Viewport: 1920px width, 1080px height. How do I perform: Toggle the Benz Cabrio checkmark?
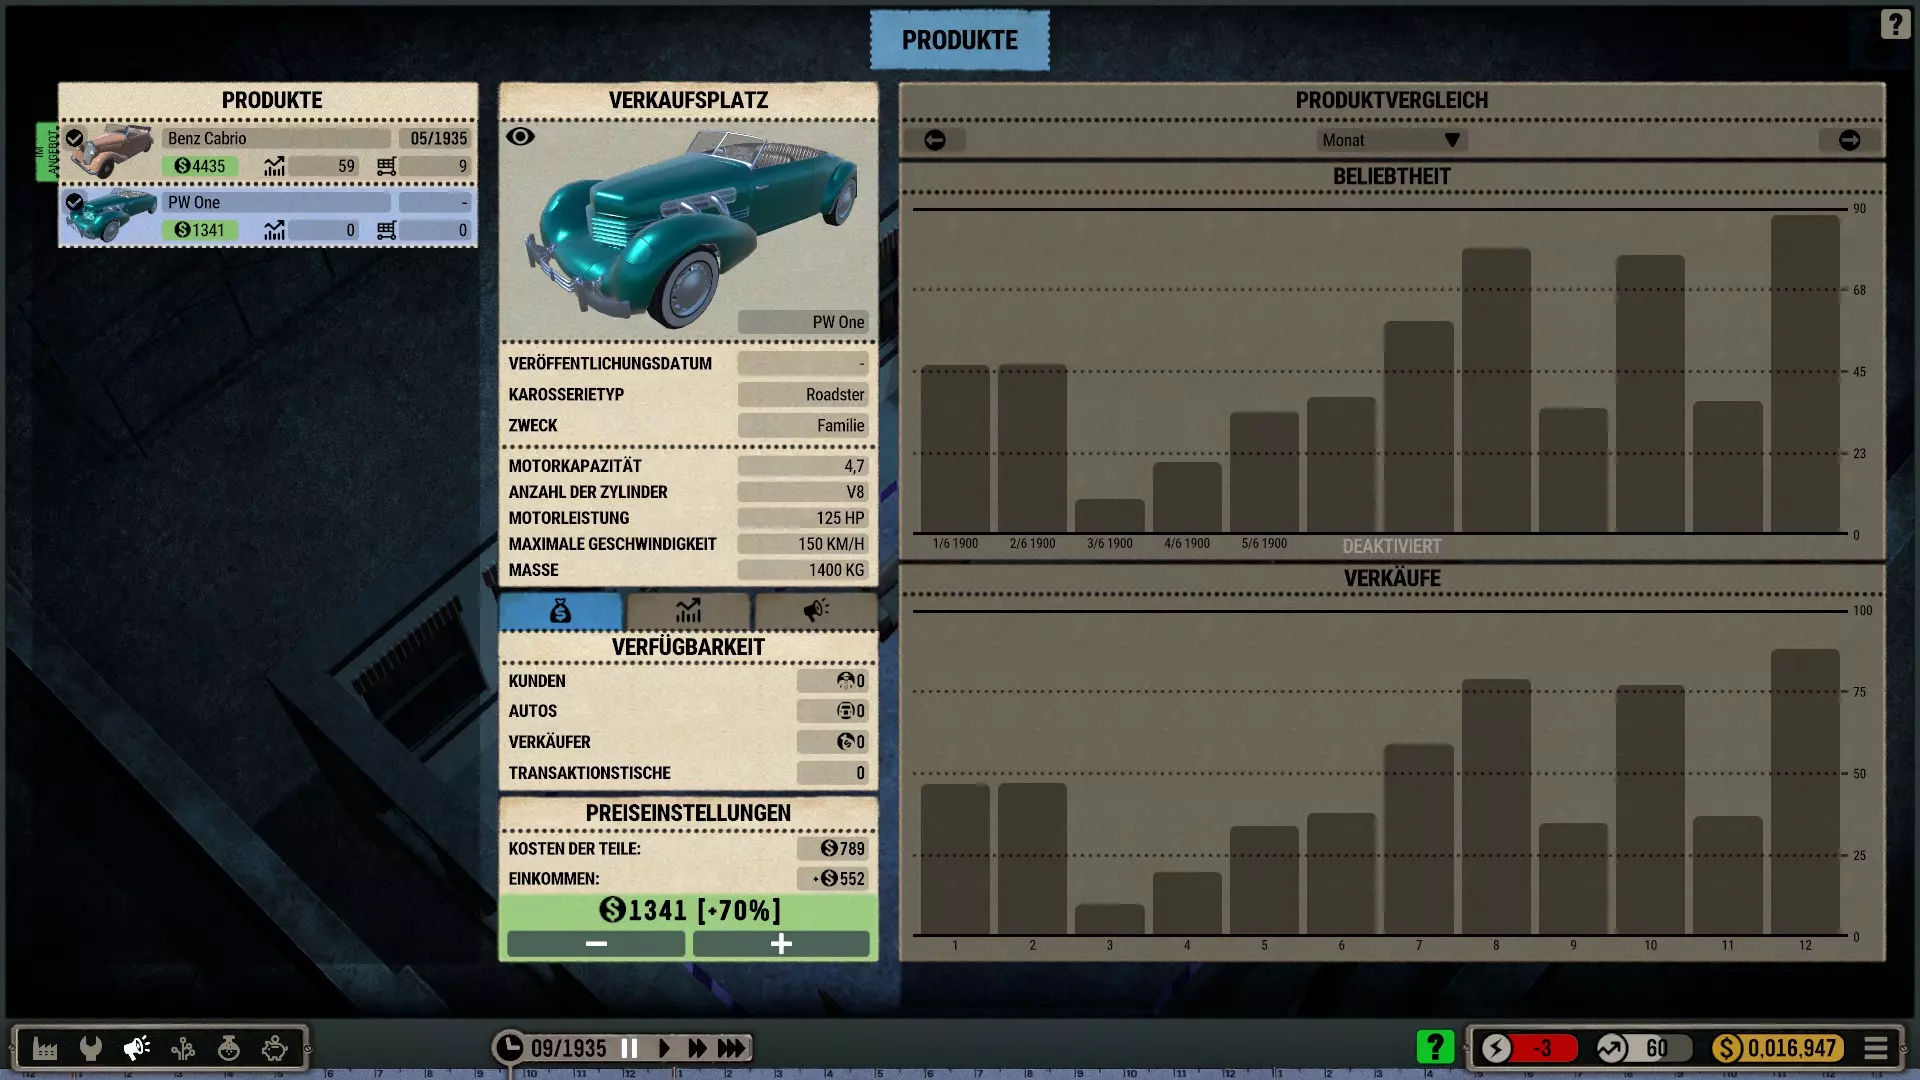tap(74, 138)
